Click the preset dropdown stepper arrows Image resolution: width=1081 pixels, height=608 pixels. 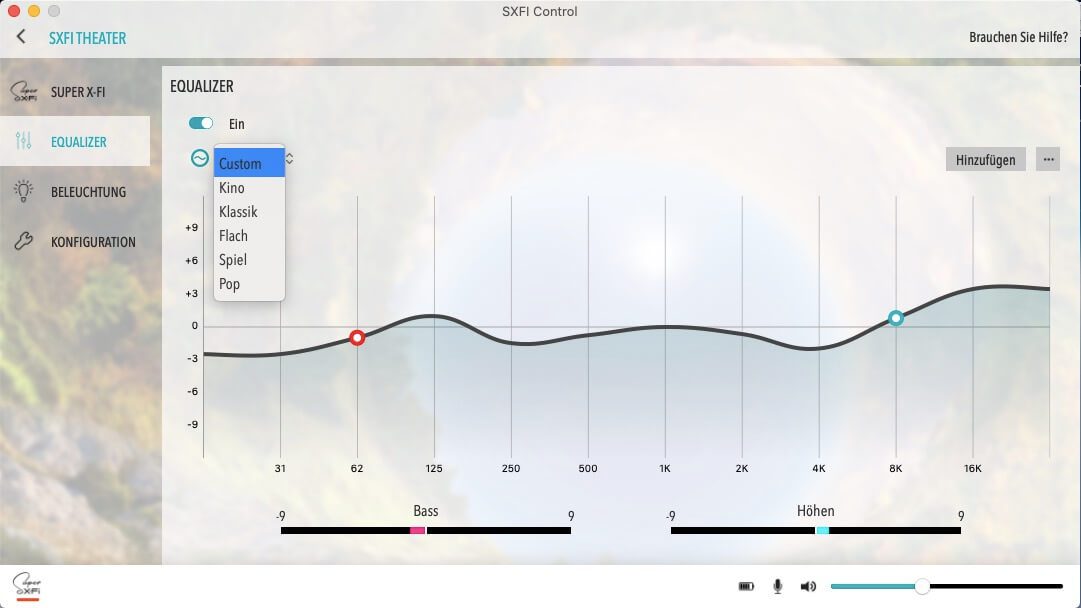pos(290,159)
